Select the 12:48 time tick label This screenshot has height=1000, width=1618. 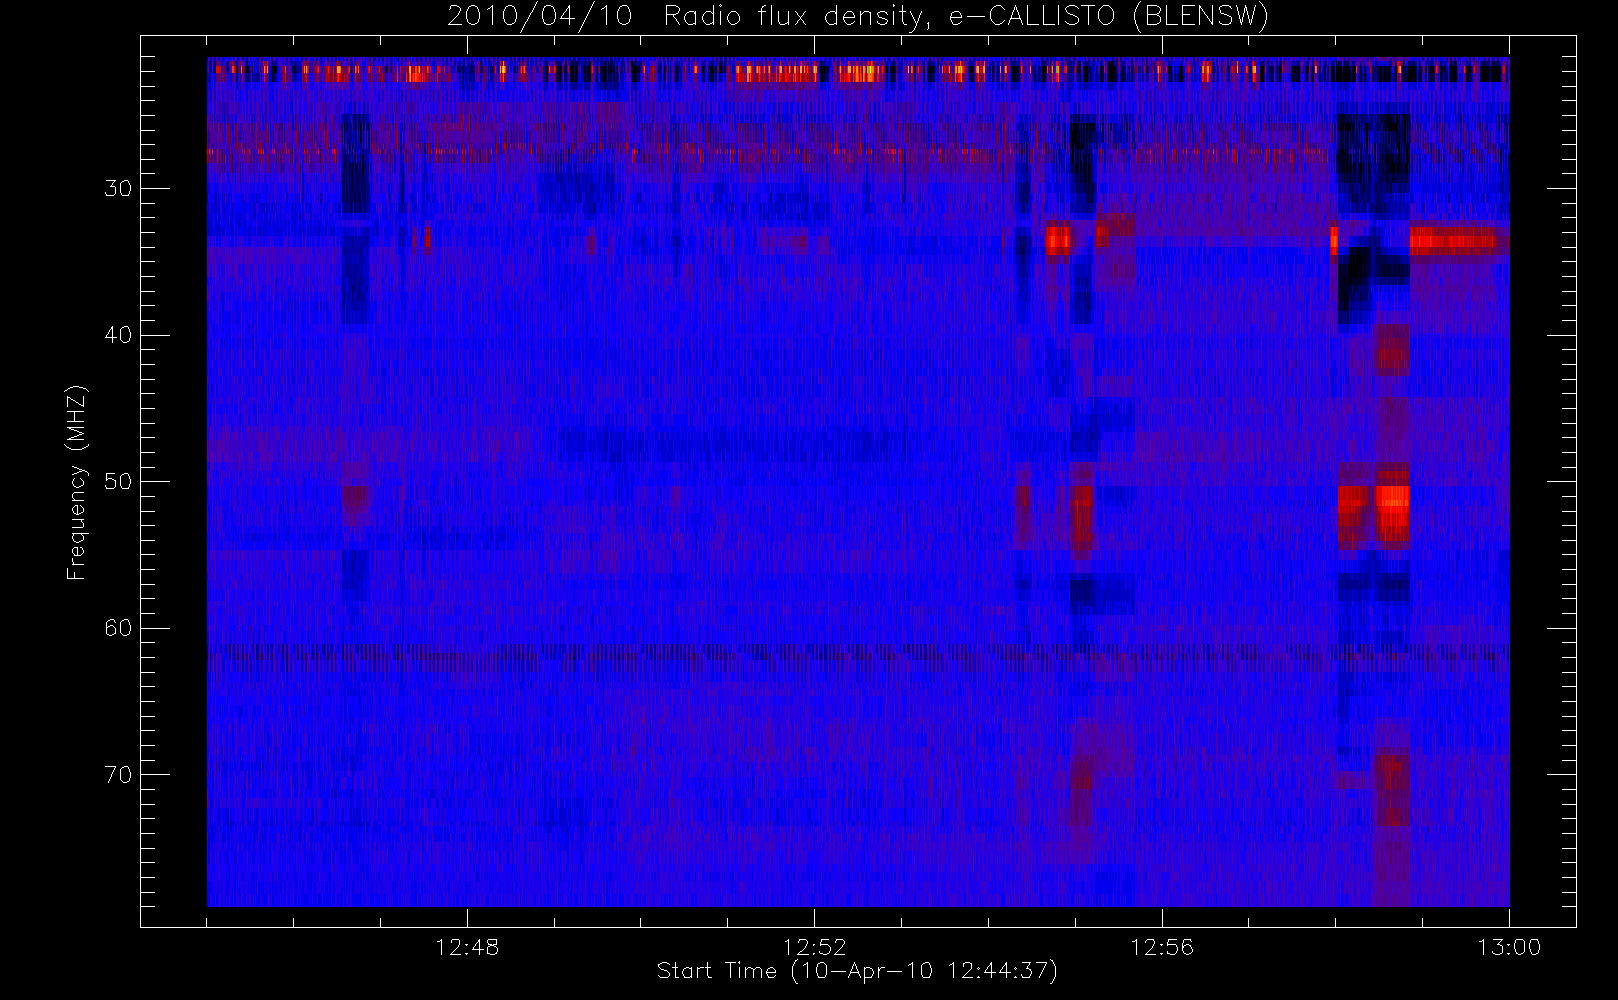click(x=467, y=947)
